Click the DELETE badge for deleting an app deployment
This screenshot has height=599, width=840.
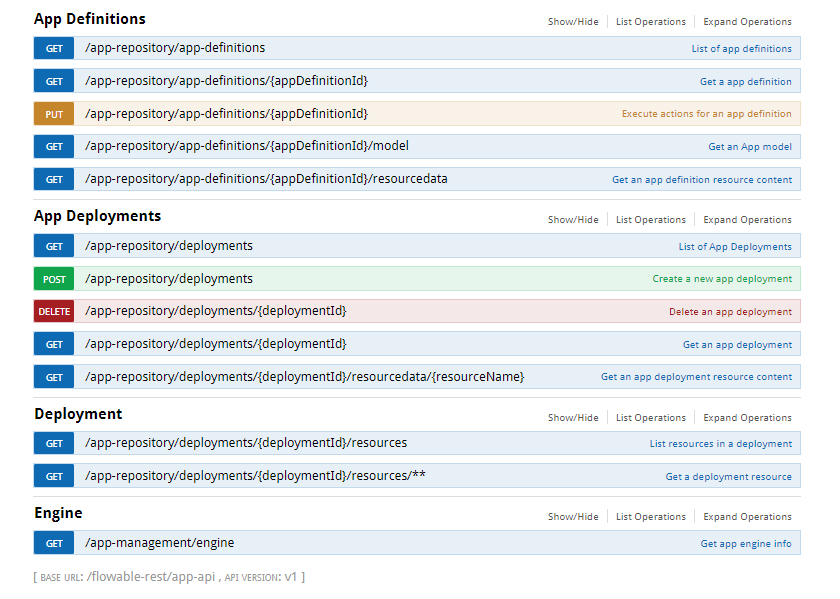[53, 311]
